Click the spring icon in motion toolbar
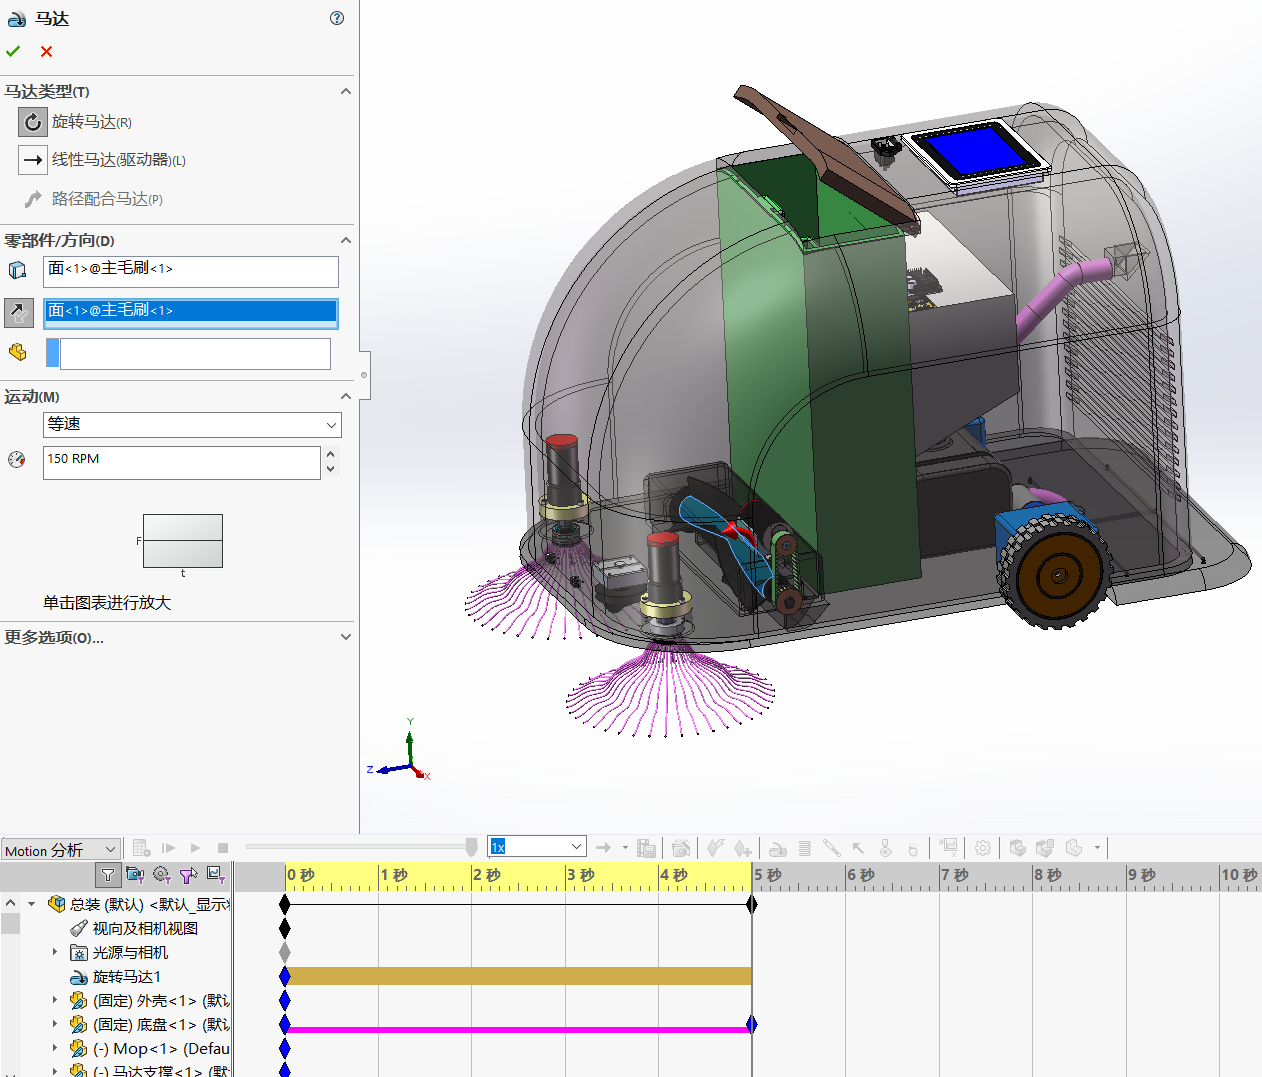 (805, 848)
